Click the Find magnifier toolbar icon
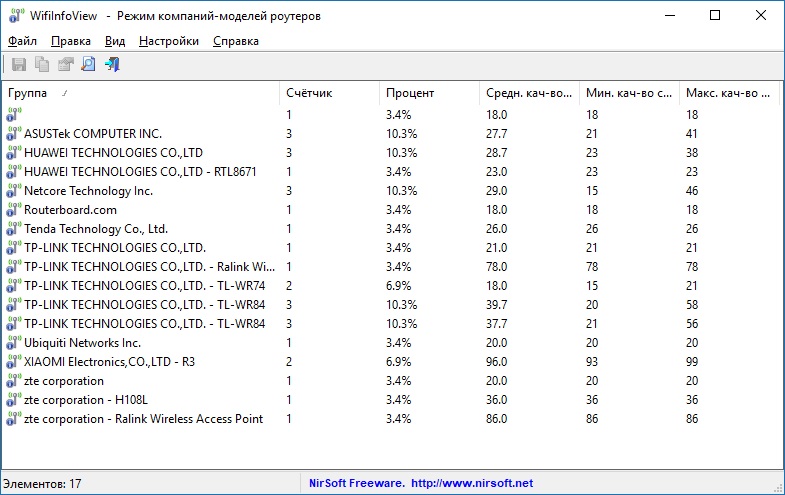The width and height of the screenshot is (785, 495). [x=89, y=64]
